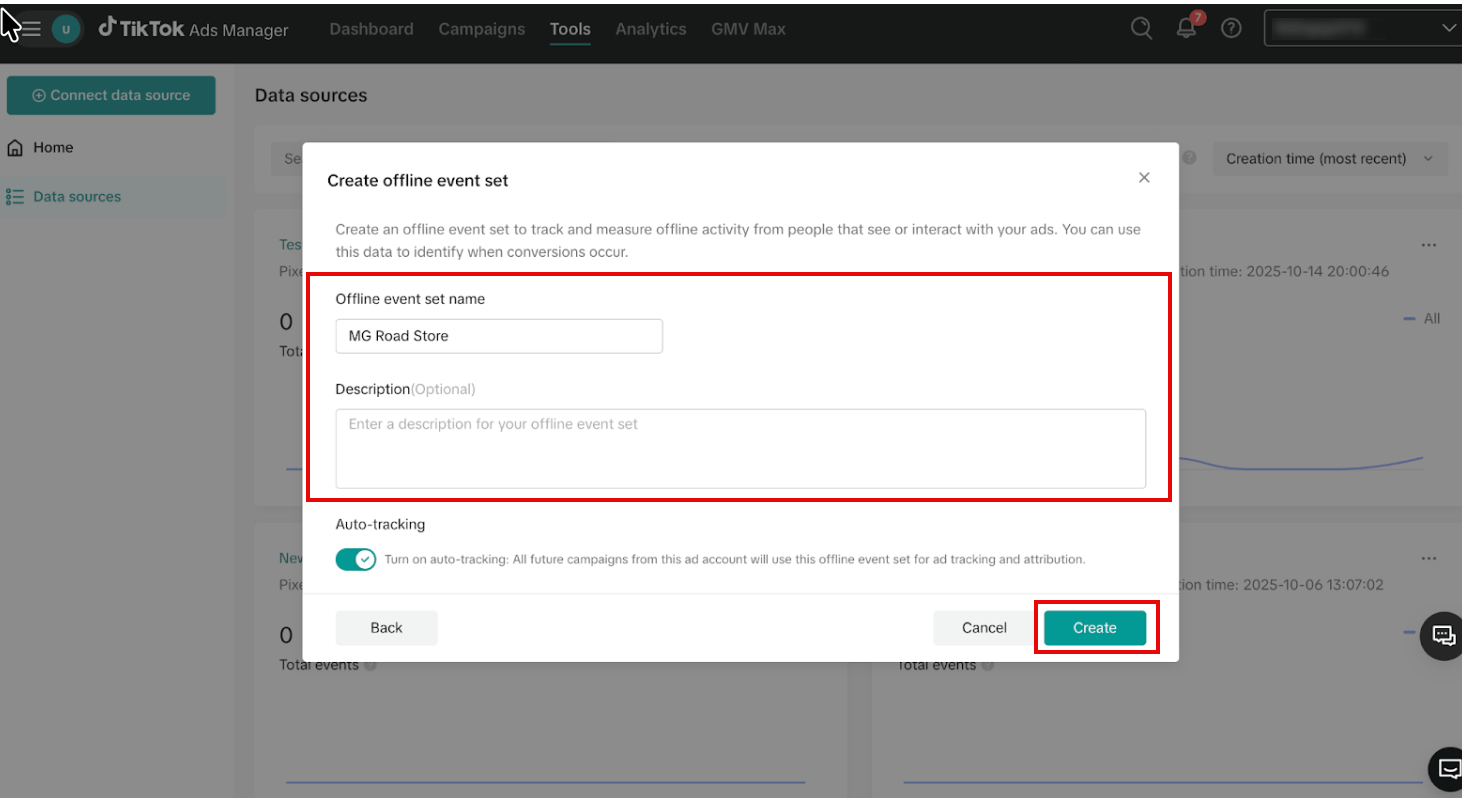Open the search magnifier icon
The width and height of the screenshot is (1462, 798).
(1141, 28)
